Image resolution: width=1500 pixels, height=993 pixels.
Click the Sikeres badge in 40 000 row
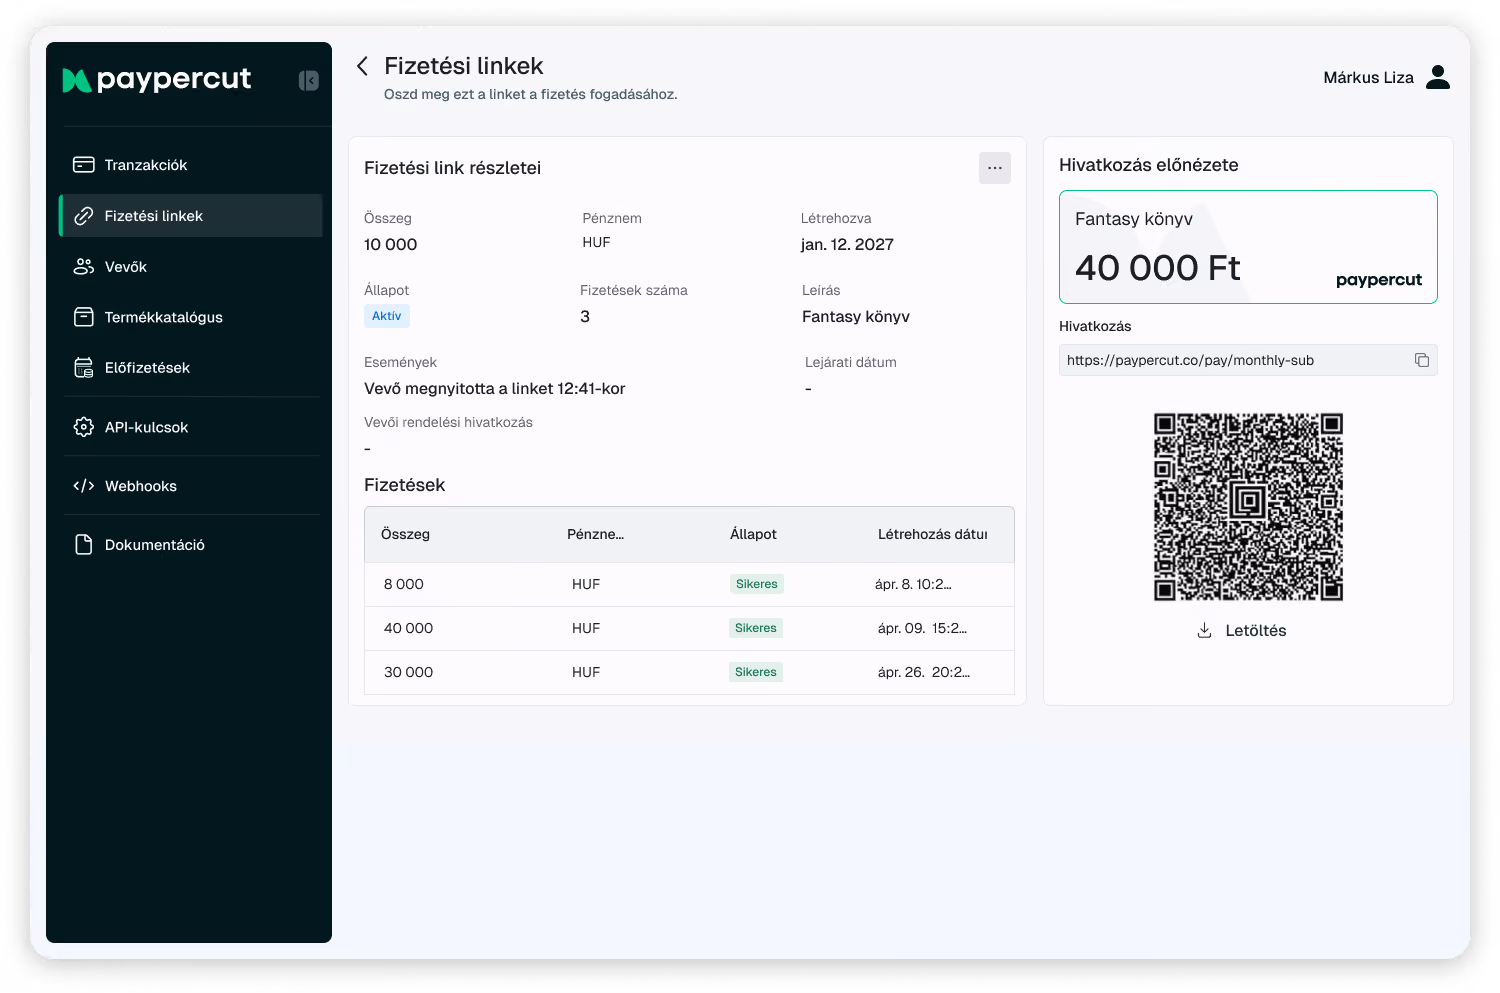[x=756, y=628]
